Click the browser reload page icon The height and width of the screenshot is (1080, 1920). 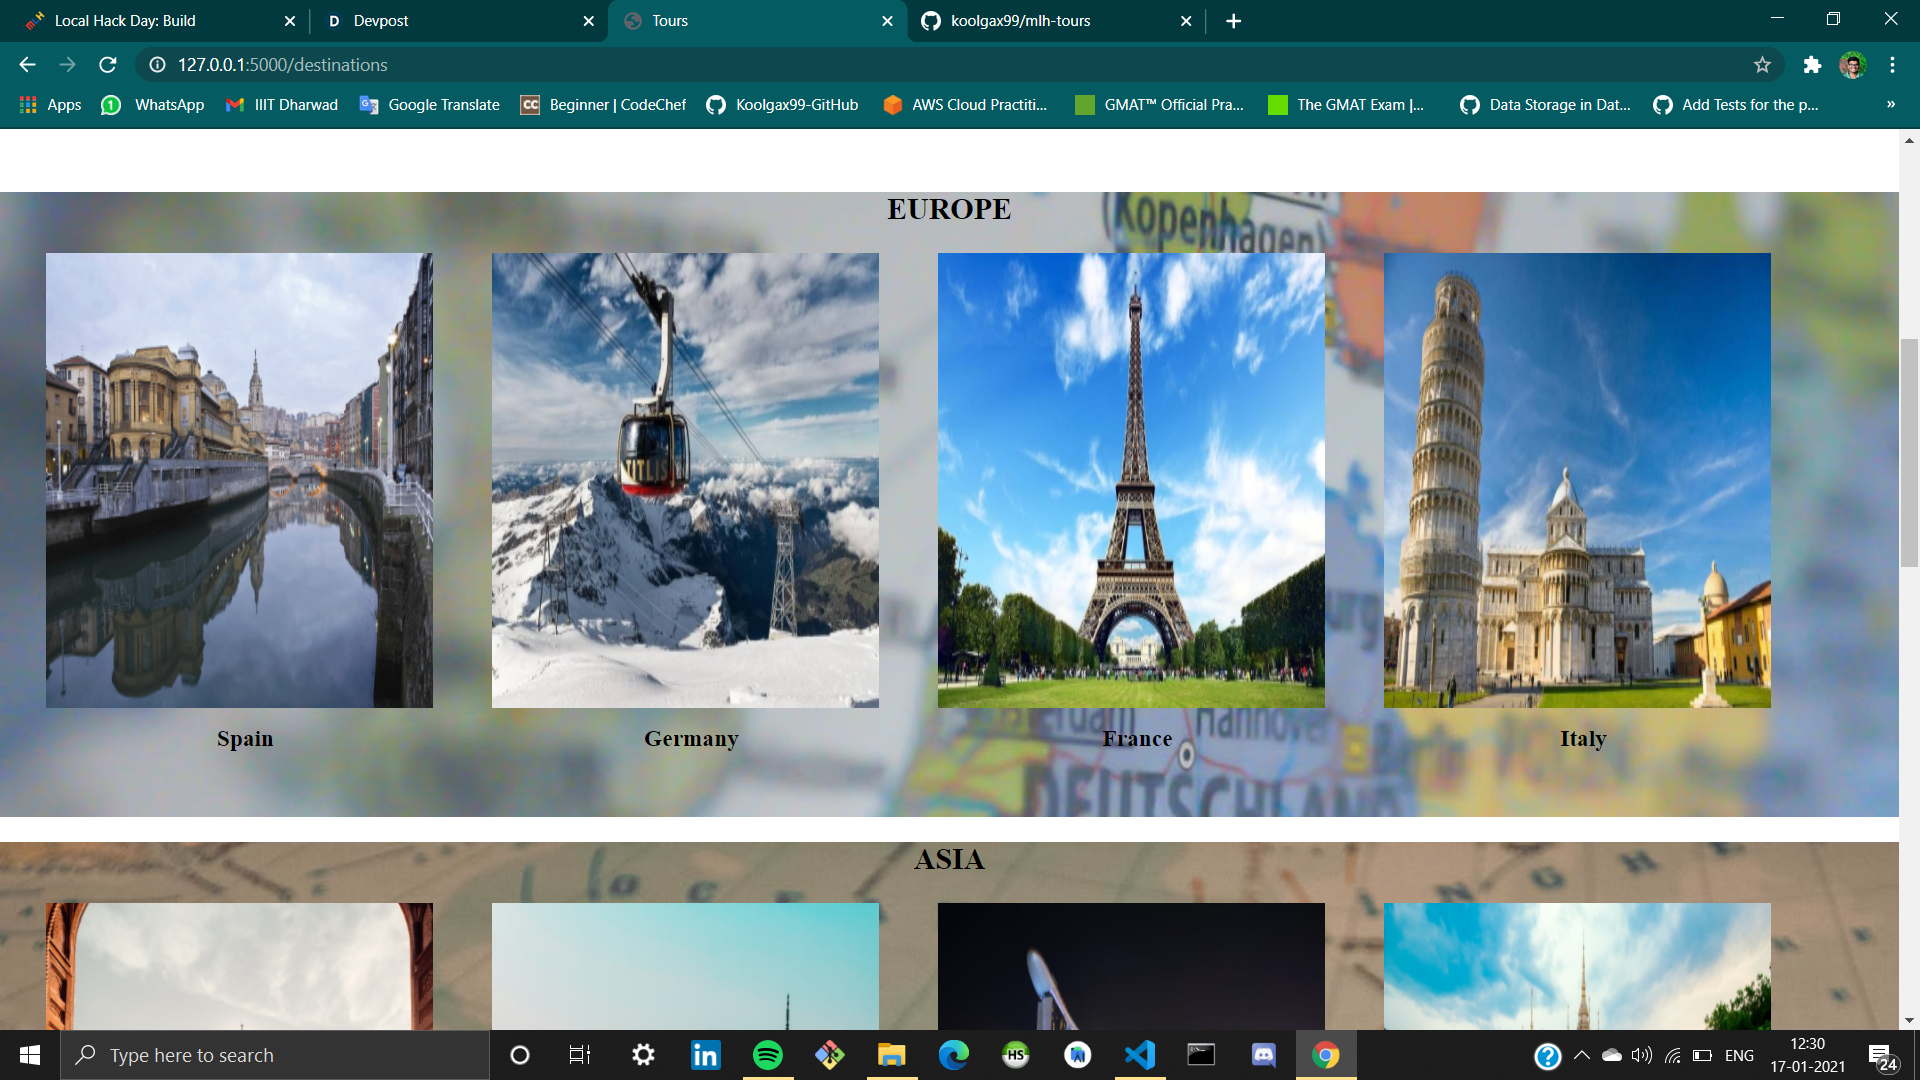click(x=108, y=65)
